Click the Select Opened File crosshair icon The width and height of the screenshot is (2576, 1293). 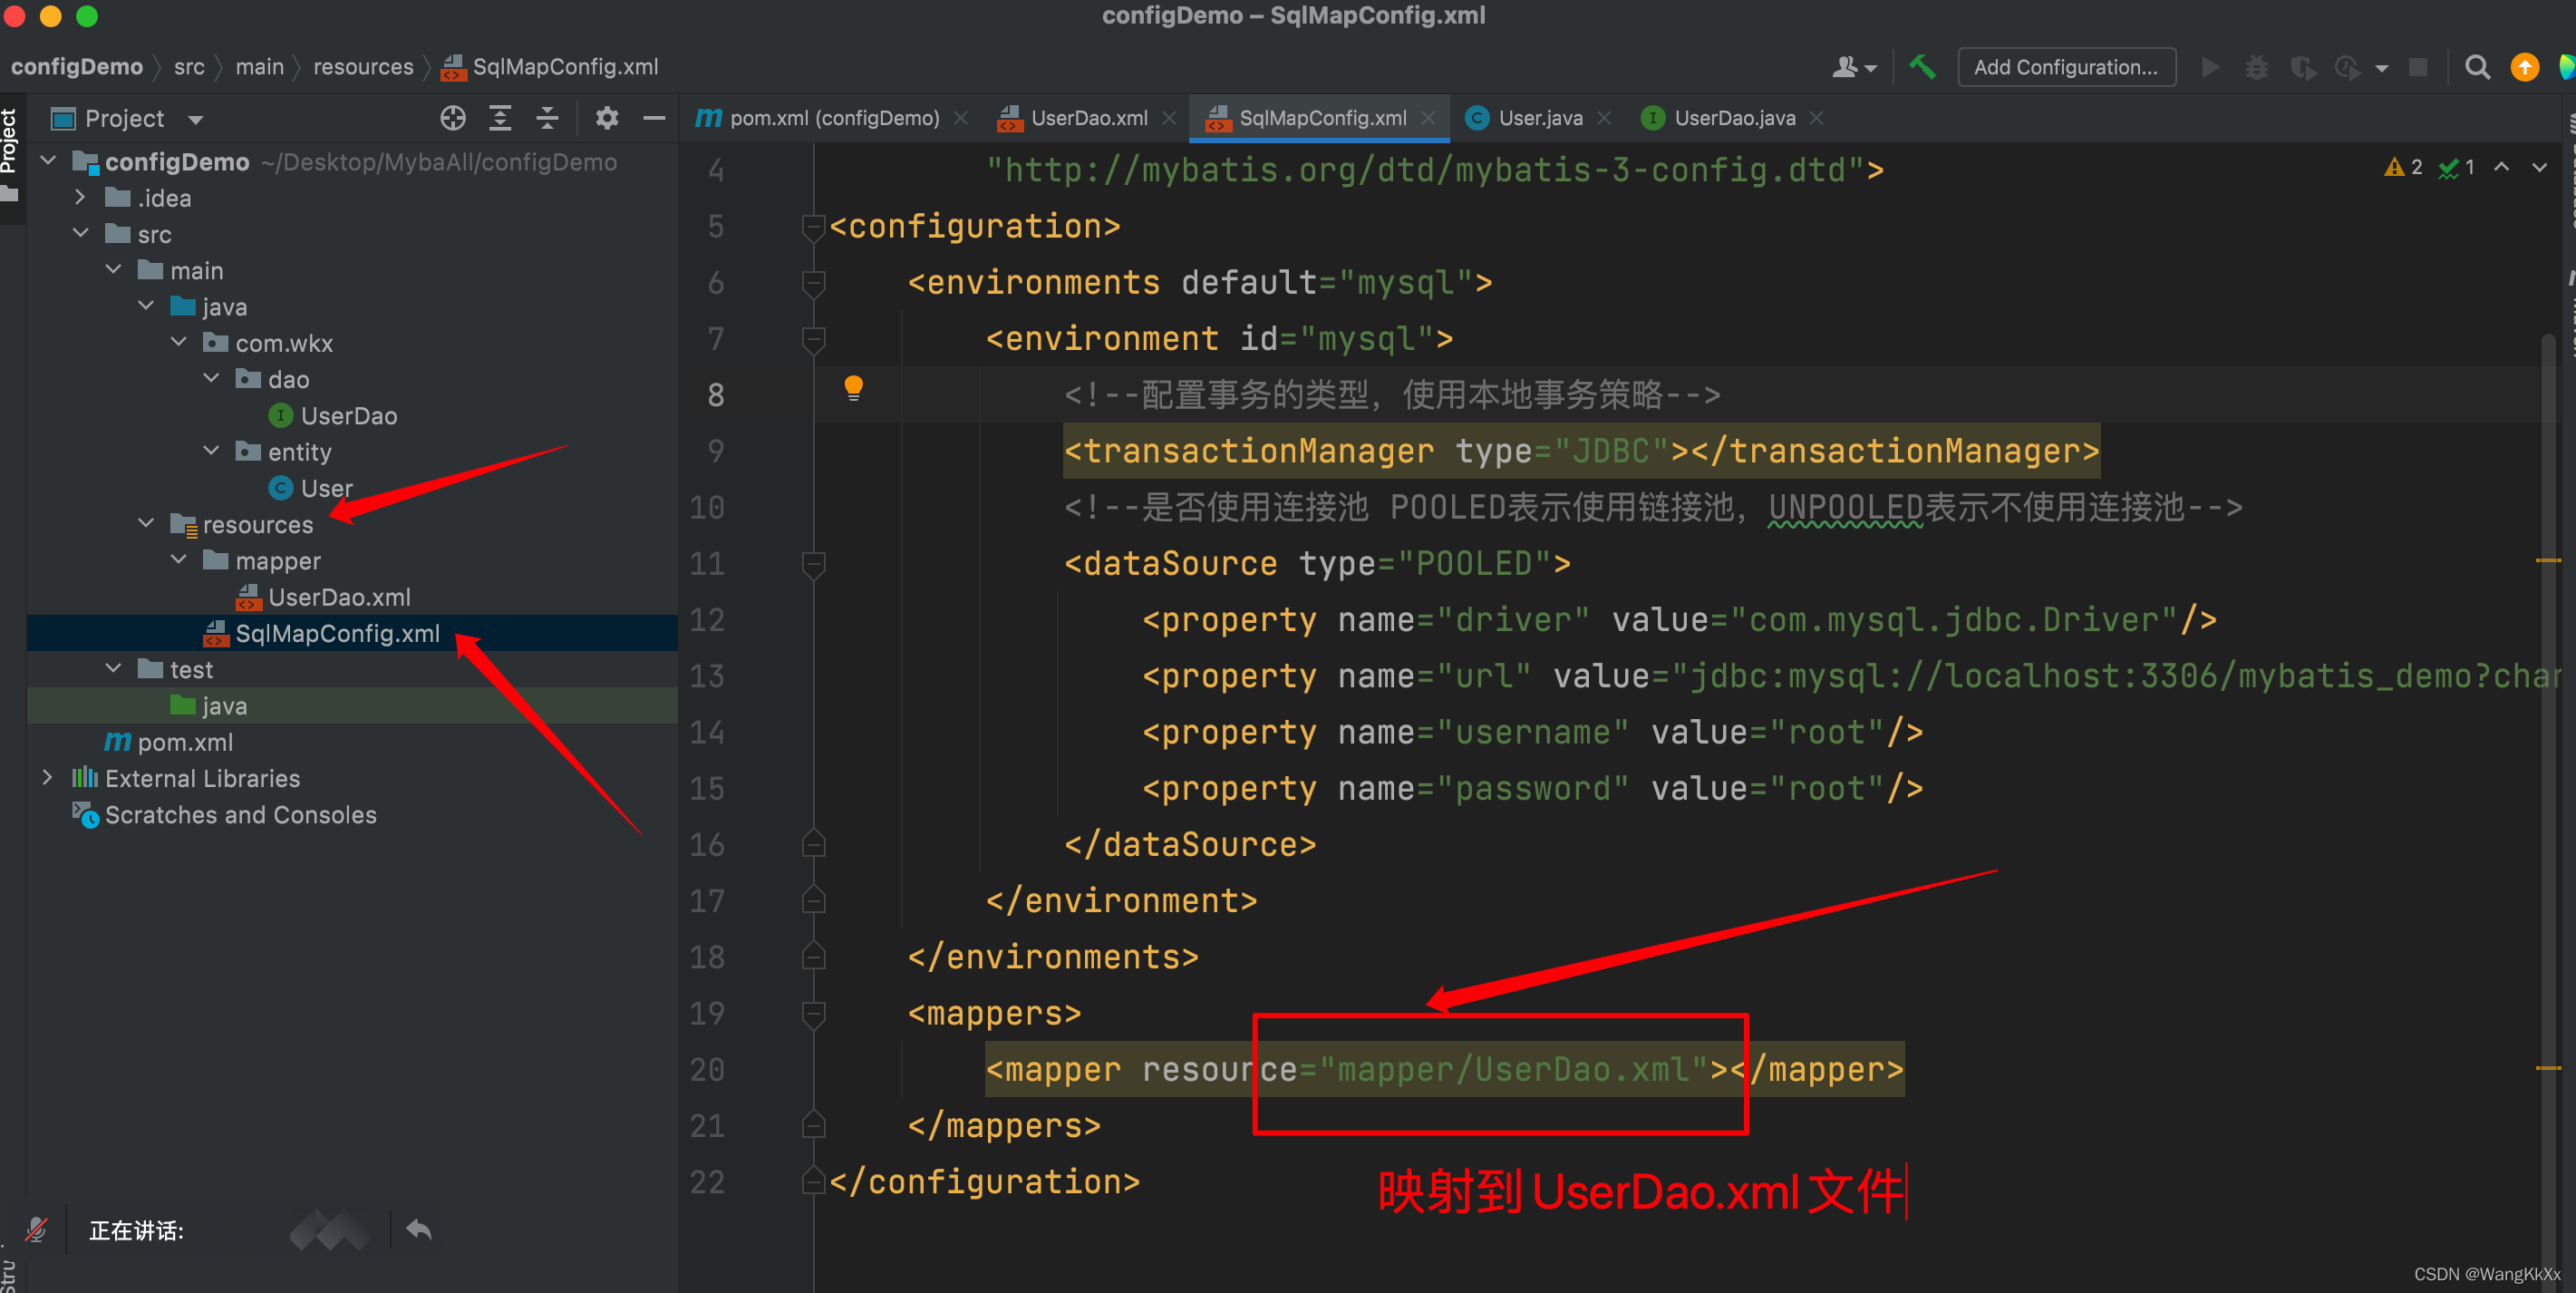pos(453,118)
